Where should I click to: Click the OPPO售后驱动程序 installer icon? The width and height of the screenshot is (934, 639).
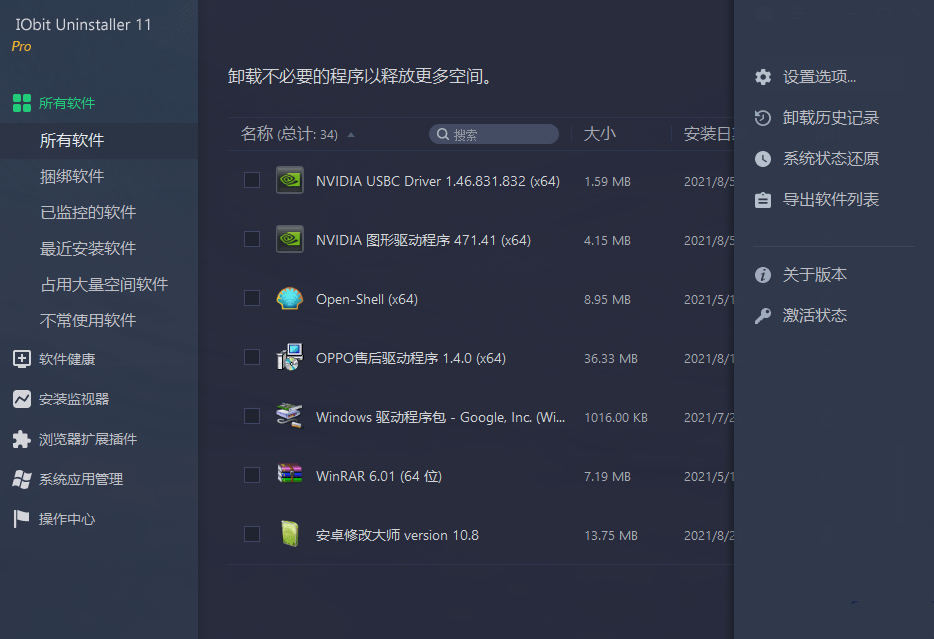click(290, 357)
